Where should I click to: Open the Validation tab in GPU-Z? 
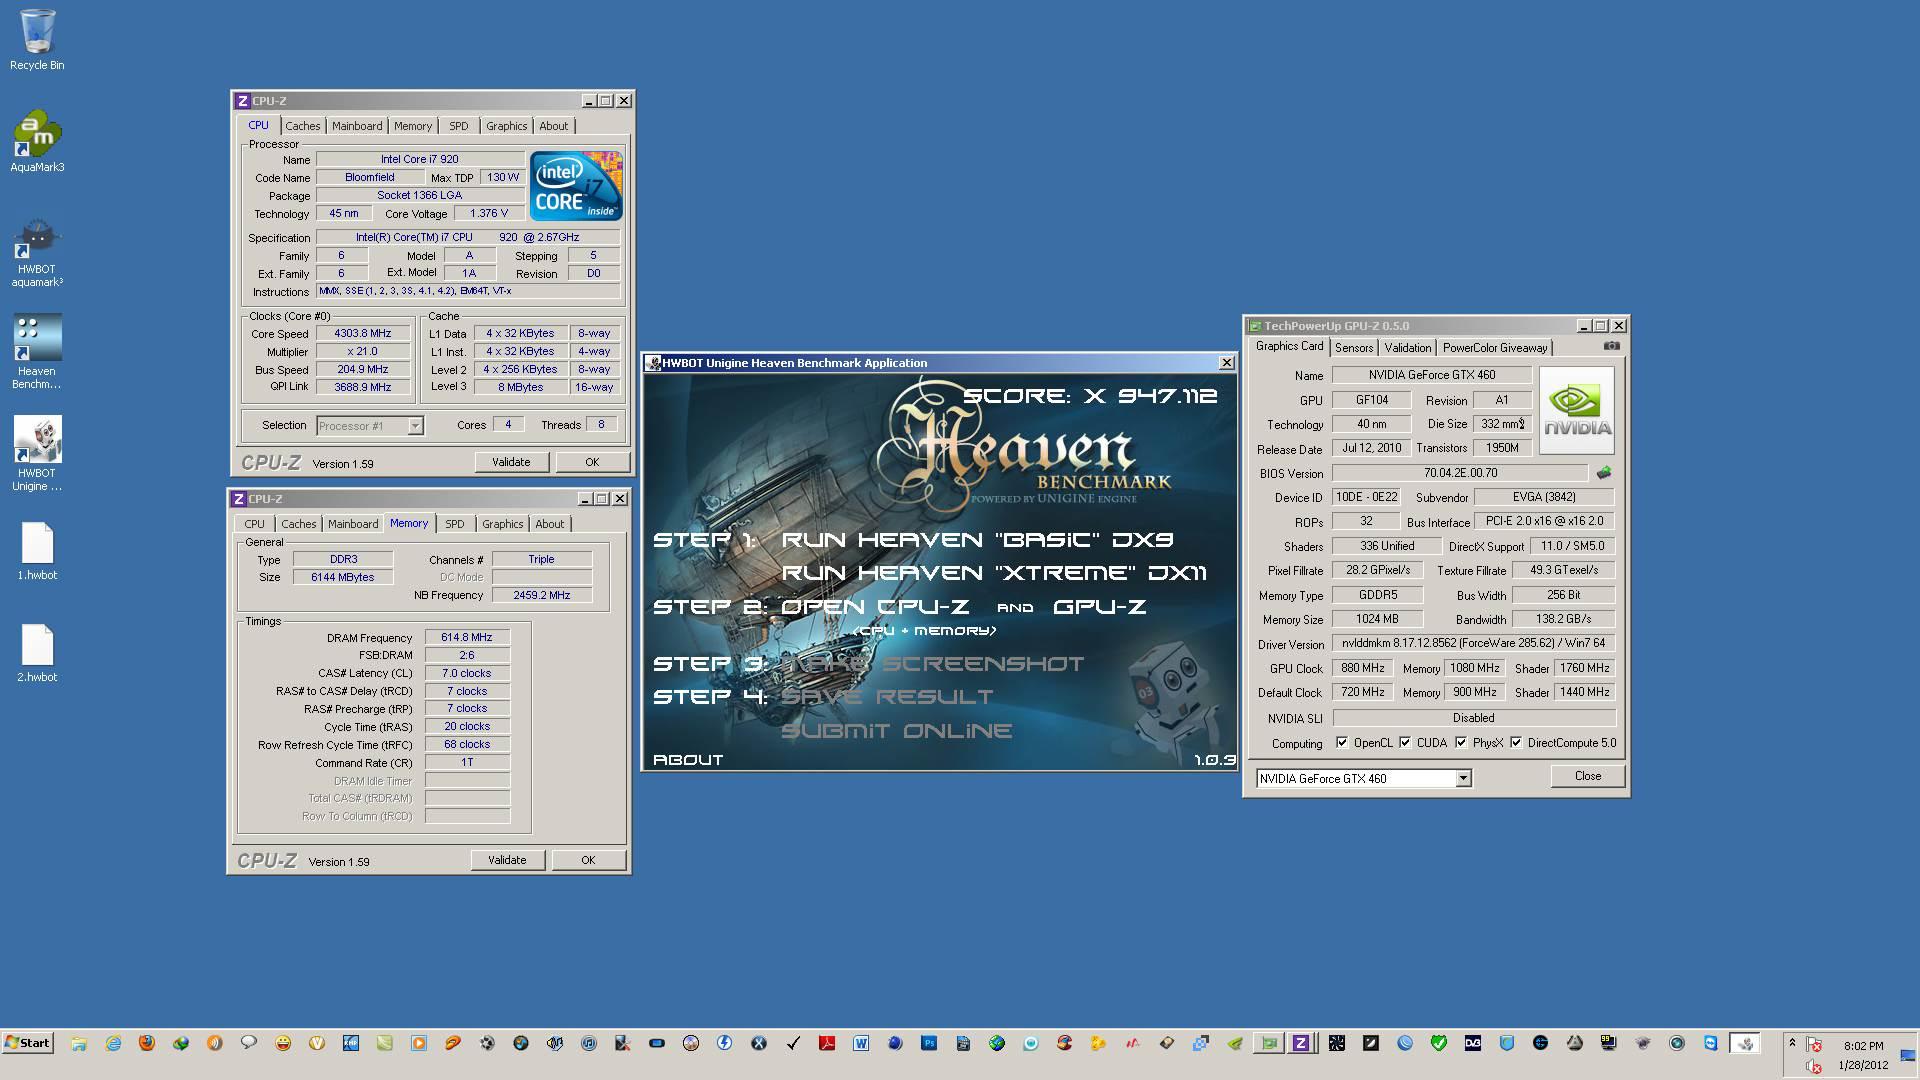(1407, 348)
